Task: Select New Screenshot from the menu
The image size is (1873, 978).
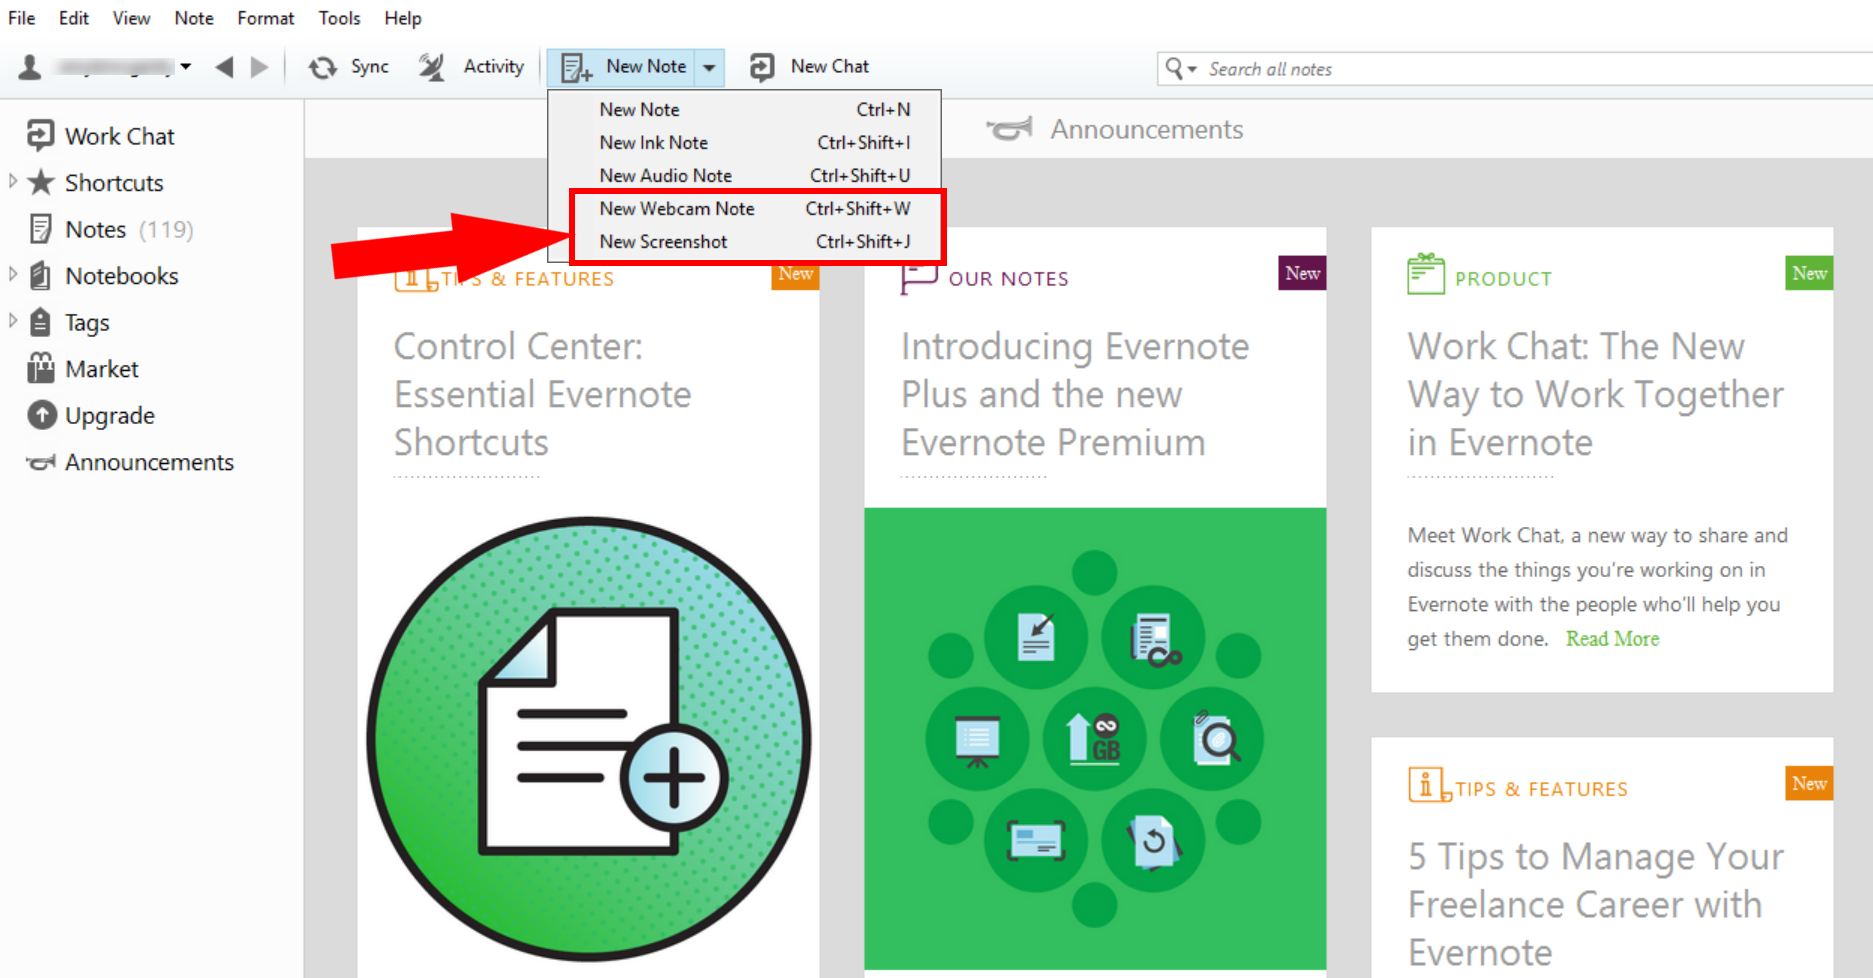Action: (663, 241)
